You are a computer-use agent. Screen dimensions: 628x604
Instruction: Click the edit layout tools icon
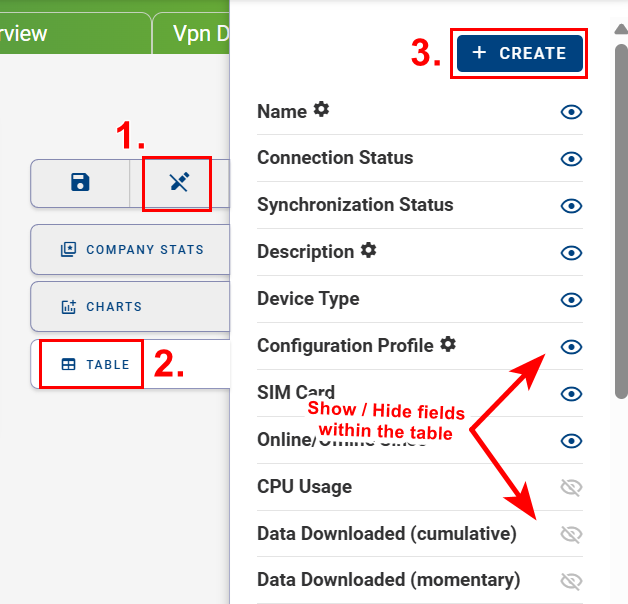pos(179,182)
